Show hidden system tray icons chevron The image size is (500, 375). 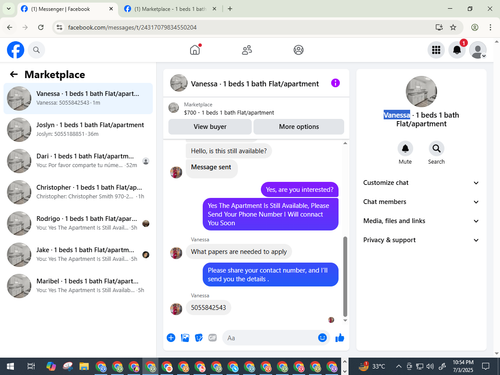click(x=398, y=367)
